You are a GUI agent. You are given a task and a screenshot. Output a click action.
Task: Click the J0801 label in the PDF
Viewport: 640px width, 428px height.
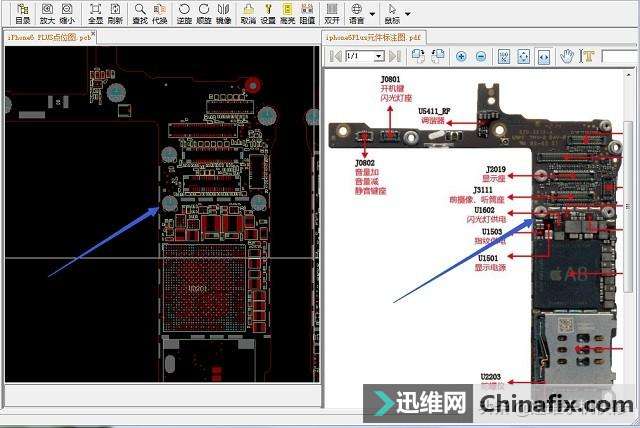pos(391,79)
